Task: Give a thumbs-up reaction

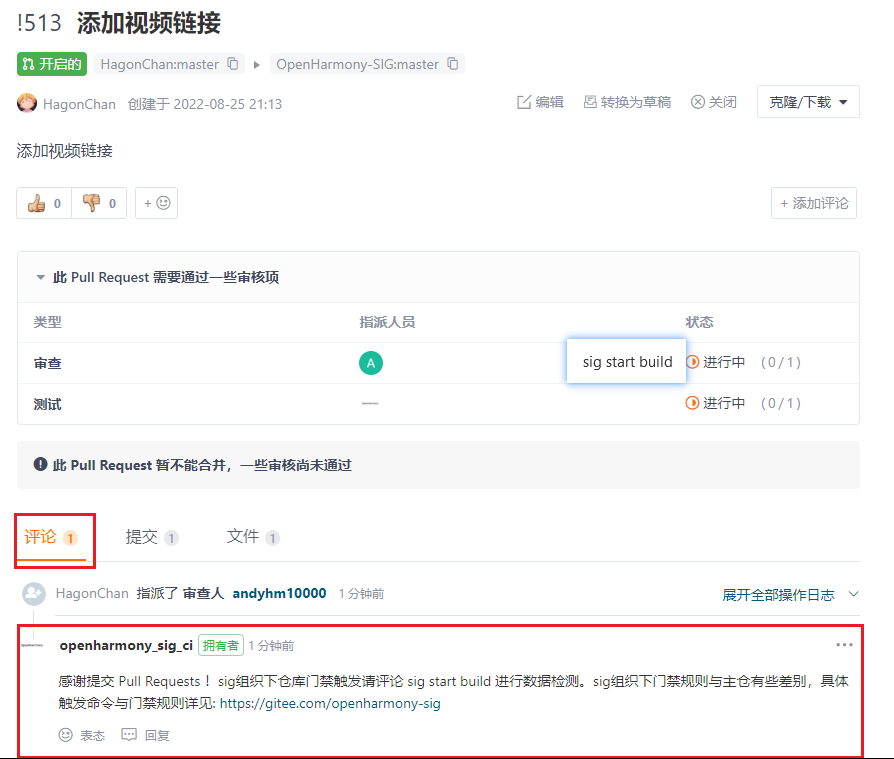Action: [44, 203]
